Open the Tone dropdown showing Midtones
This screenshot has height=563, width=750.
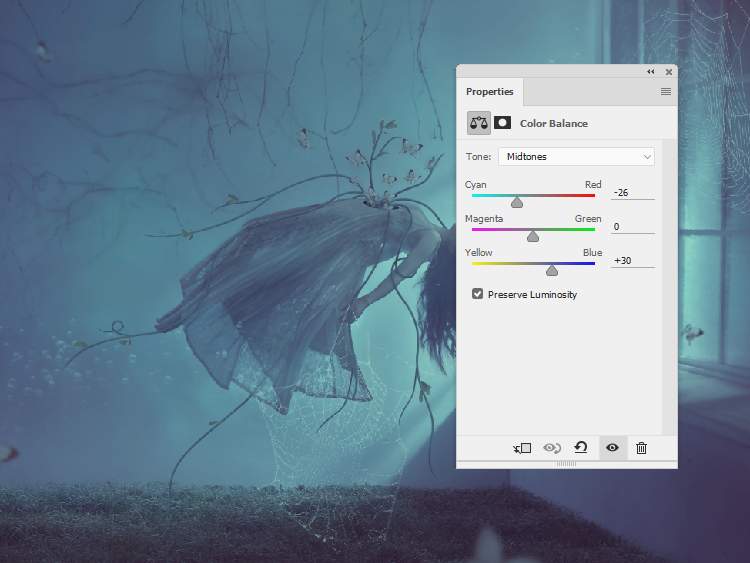pyautogui.click(x=576, y=157)
